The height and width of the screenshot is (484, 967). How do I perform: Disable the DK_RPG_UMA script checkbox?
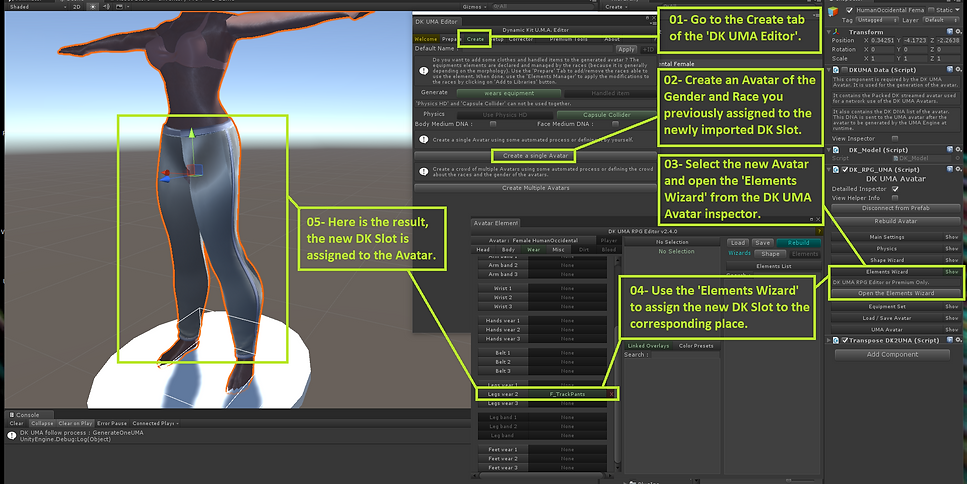click(x=845, y=170)
